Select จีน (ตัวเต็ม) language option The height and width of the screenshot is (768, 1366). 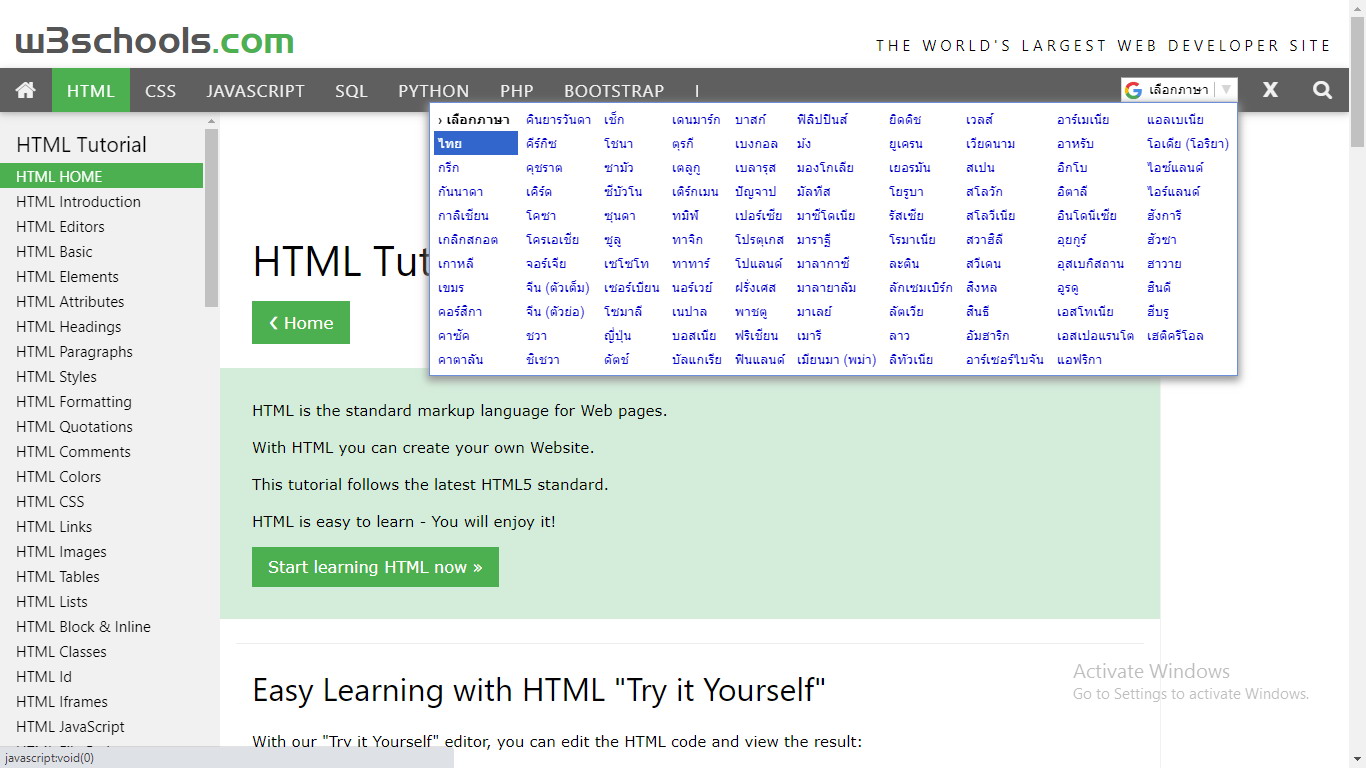click(x=557, y=287)
